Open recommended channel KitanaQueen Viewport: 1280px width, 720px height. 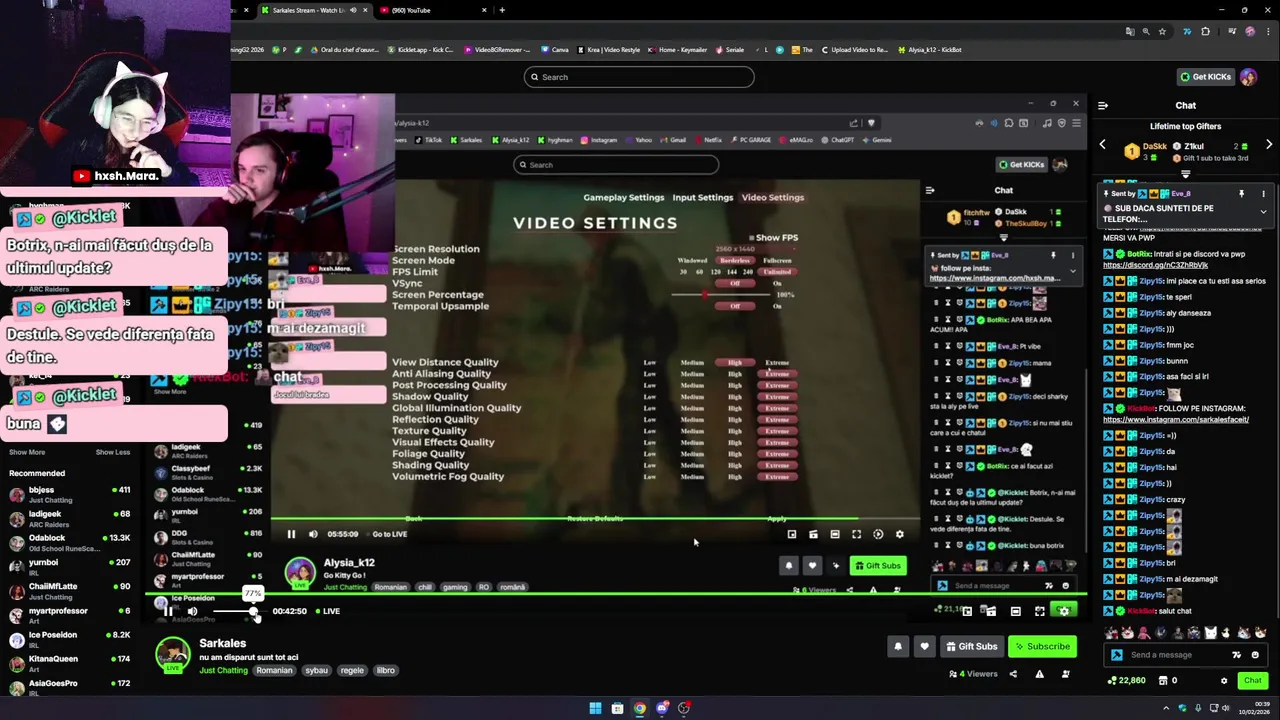(70, 663)
